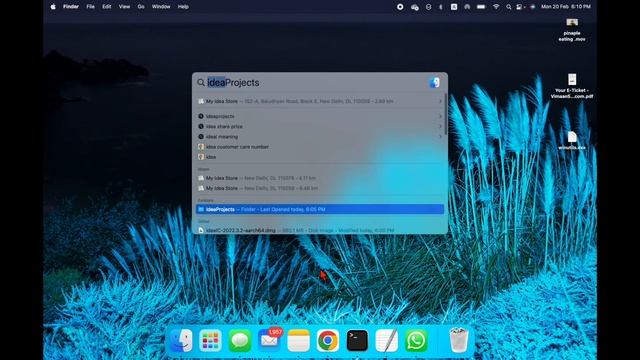The width and height of the screenshot is (640, 360).
Task: Open the View menu
Action: [x=124, y=7]
